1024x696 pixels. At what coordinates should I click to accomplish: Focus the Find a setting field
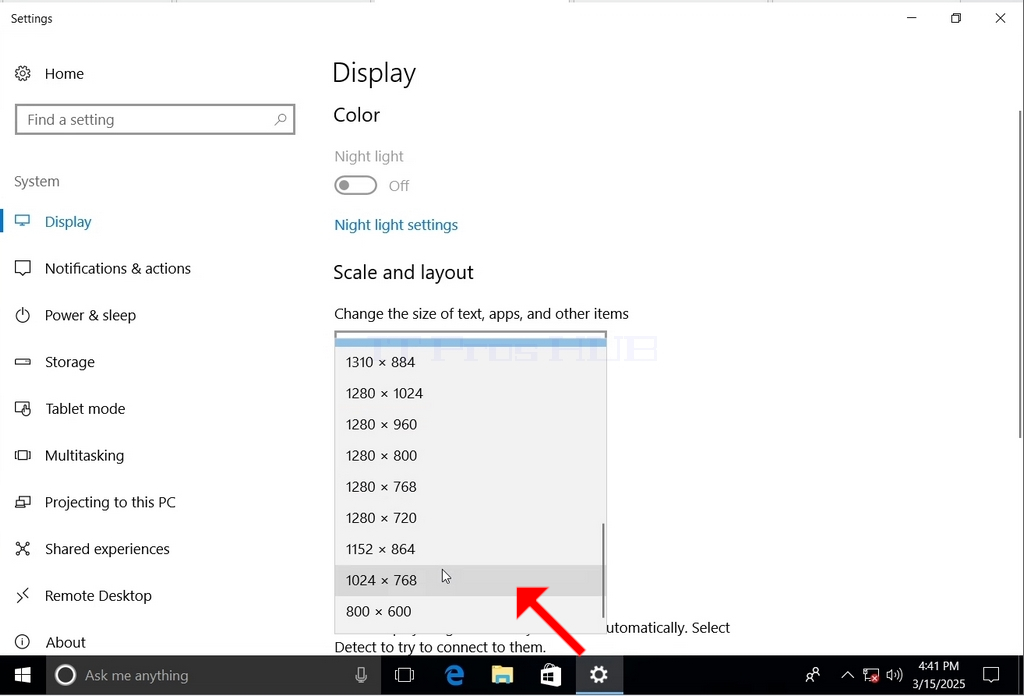(155, 119)
